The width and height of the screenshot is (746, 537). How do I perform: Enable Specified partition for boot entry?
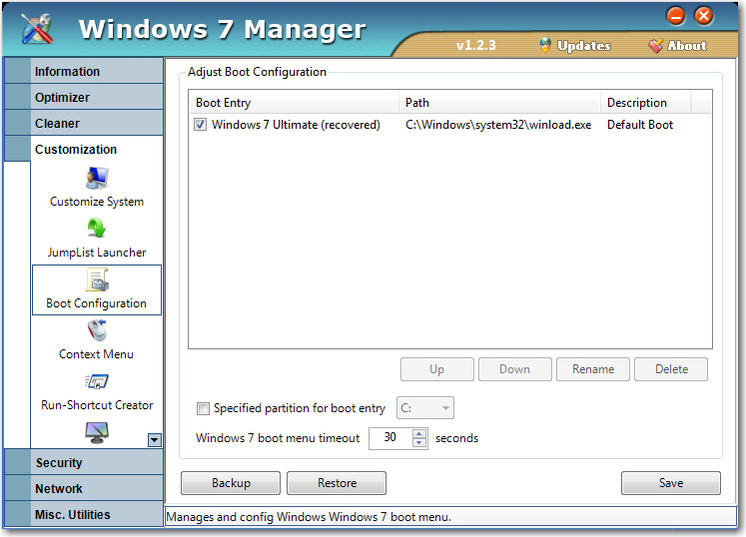pyautogui.click(x=203, y=408)
